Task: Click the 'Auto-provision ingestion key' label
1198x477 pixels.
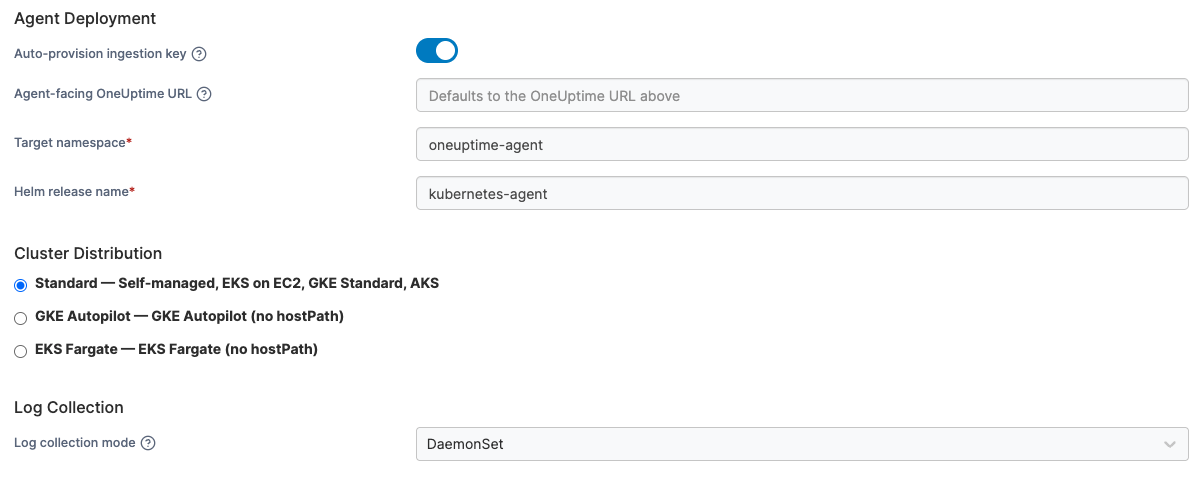Action: tap(100, 54)
